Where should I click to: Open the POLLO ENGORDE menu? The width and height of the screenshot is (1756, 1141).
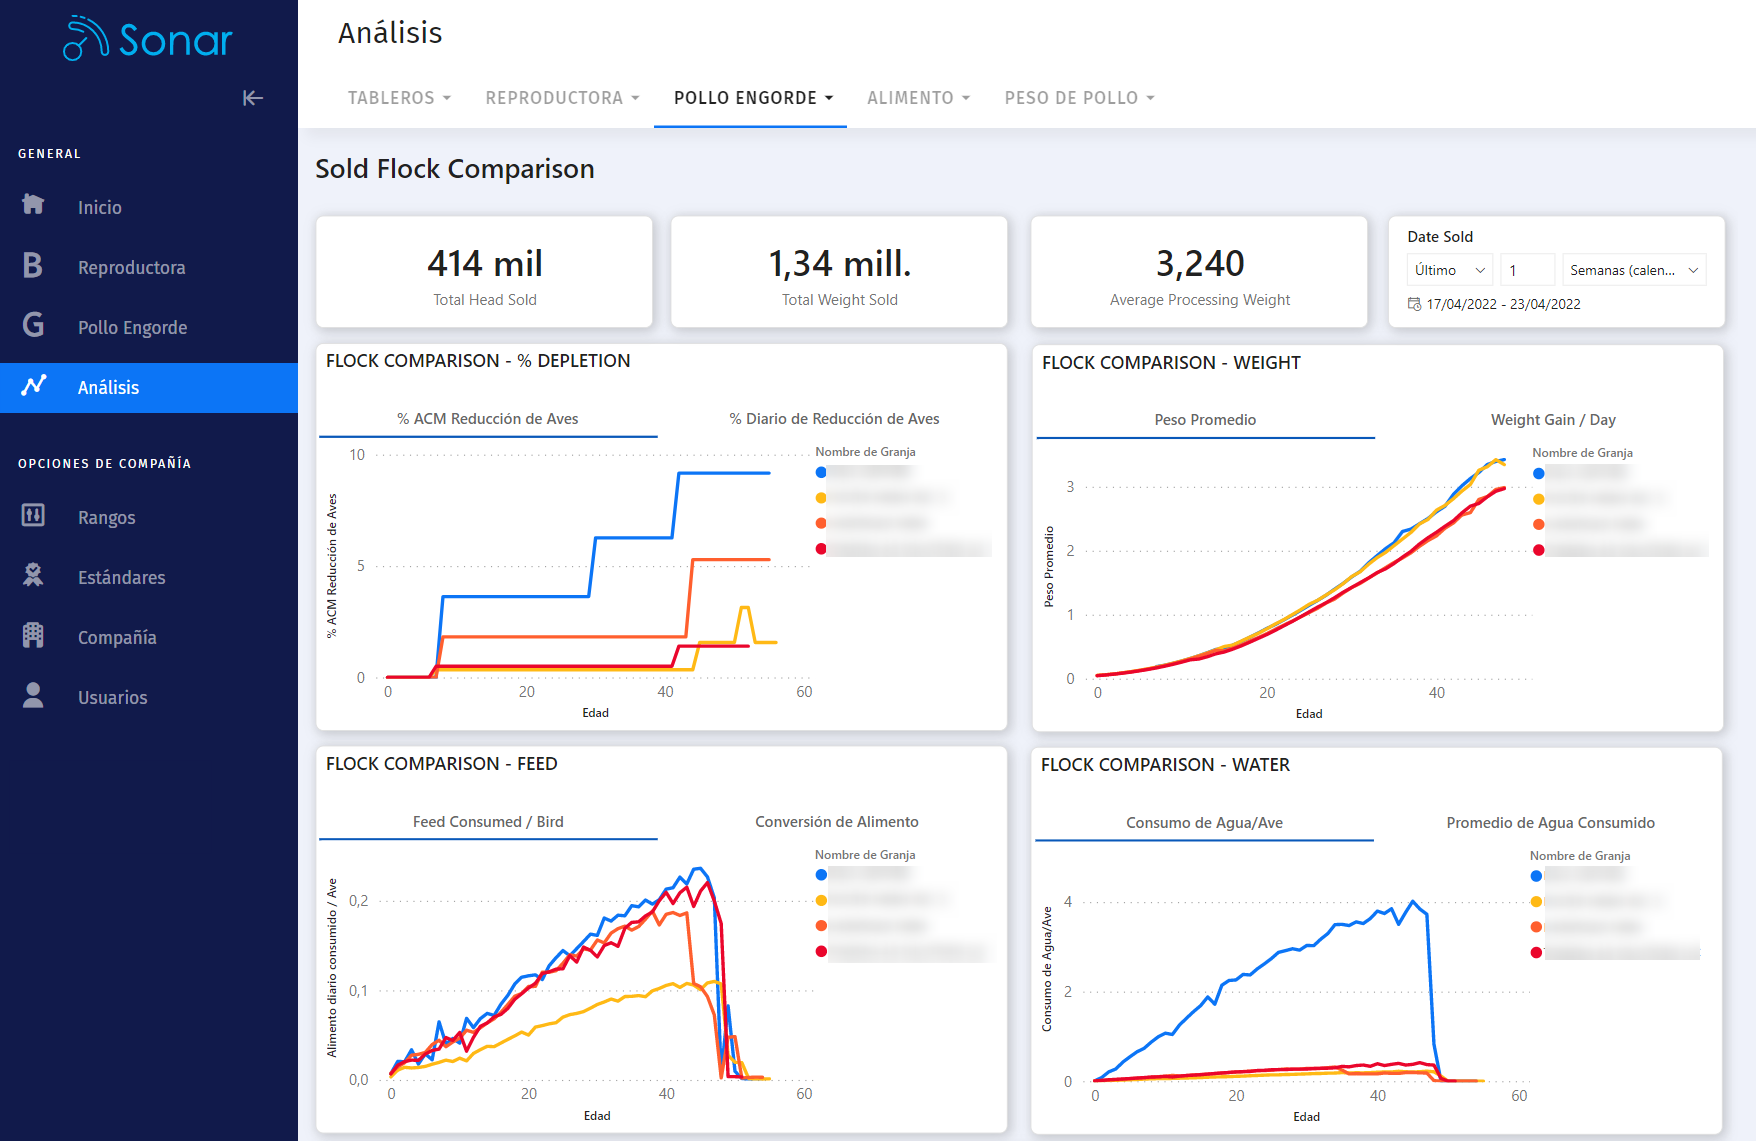pyautogui.click(x=753, y=98)
